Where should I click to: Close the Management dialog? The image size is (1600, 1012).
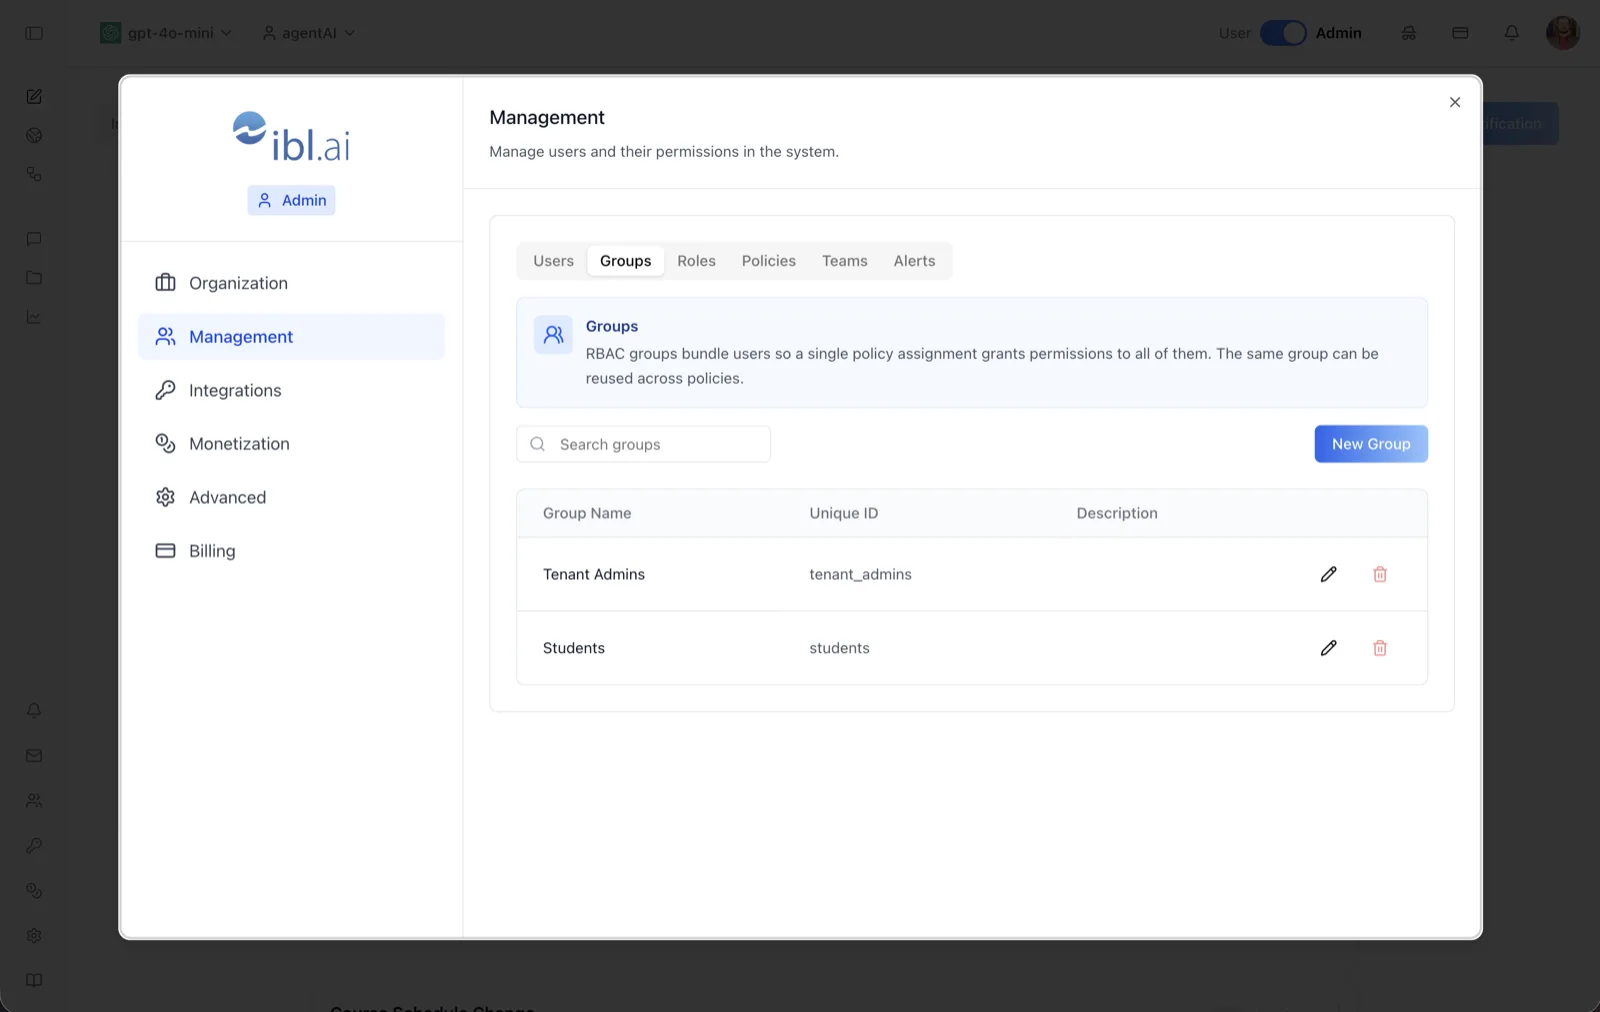click(1455, 102)
